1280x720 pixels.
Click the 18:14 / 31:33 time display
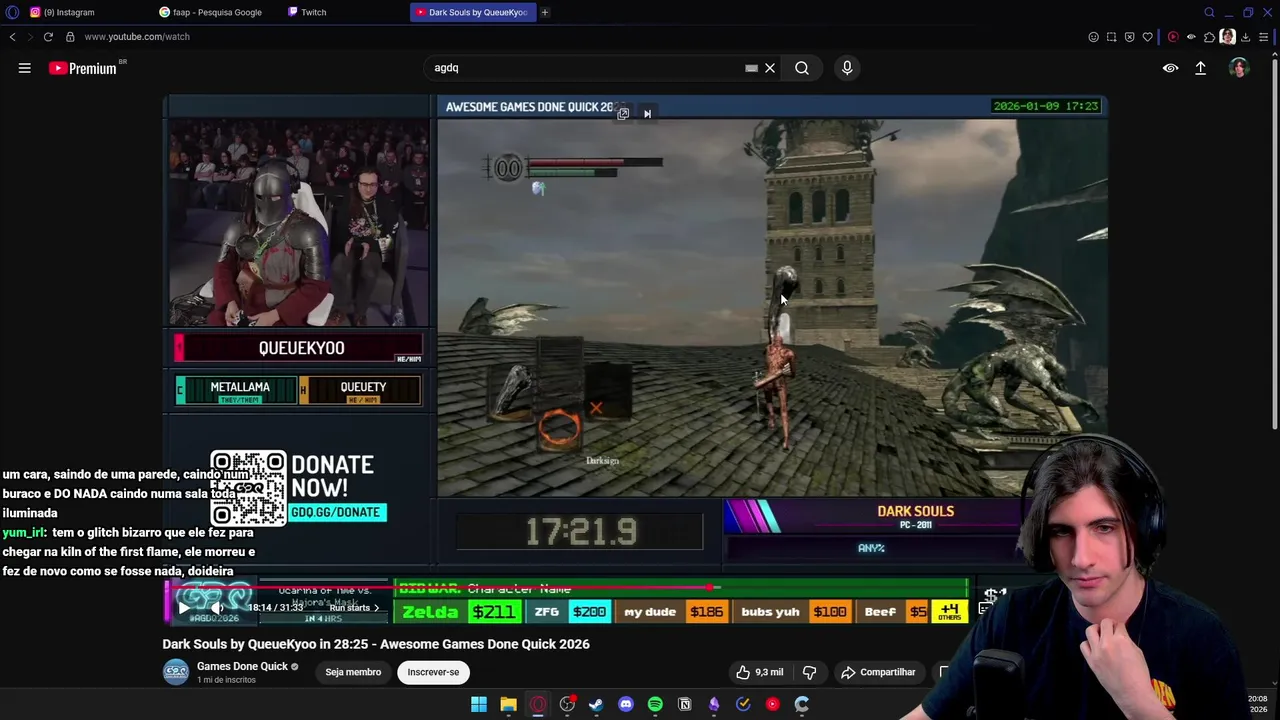[275, 608]
